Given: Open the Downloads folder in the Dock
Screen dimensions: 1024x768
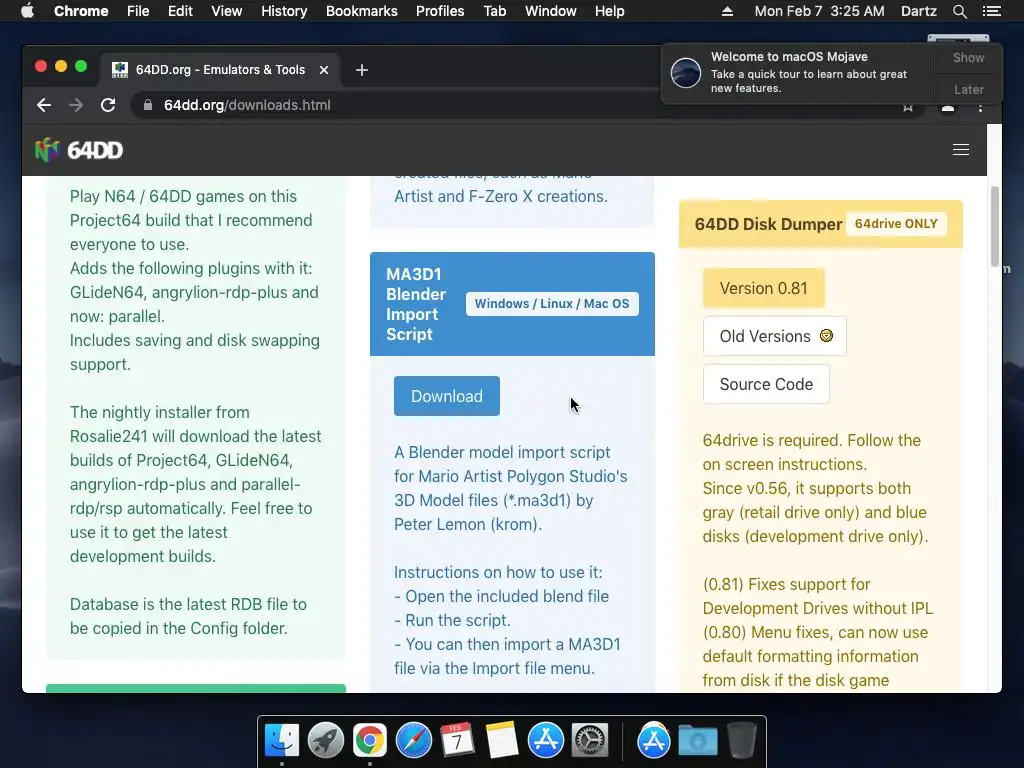Looking at the screenshot, I should (697, 741).
